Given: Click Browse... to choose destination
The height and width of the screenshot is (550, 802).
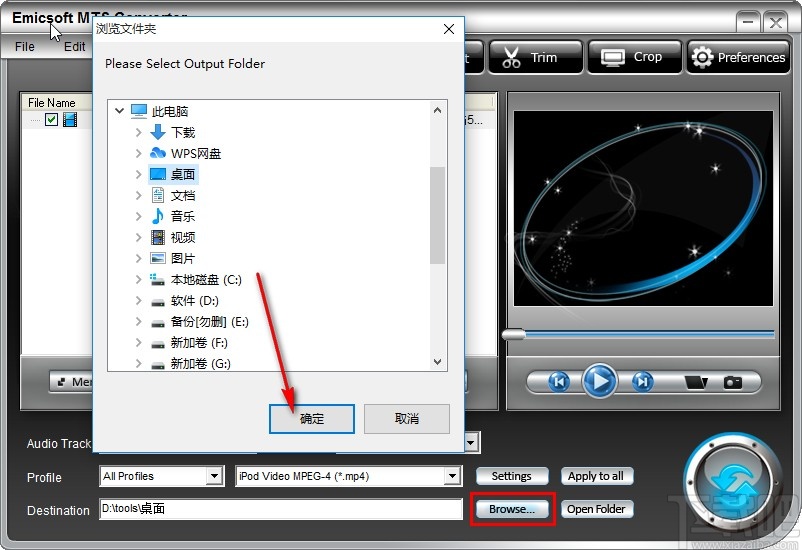Looking at the screenshot, I should (x=511, y=509).
